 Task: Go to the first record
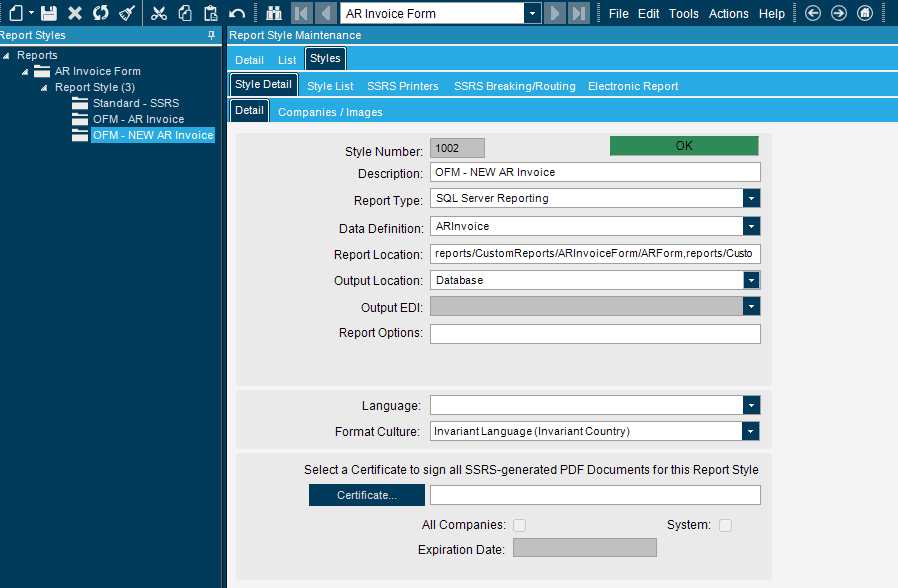click(x=301, y=13)
